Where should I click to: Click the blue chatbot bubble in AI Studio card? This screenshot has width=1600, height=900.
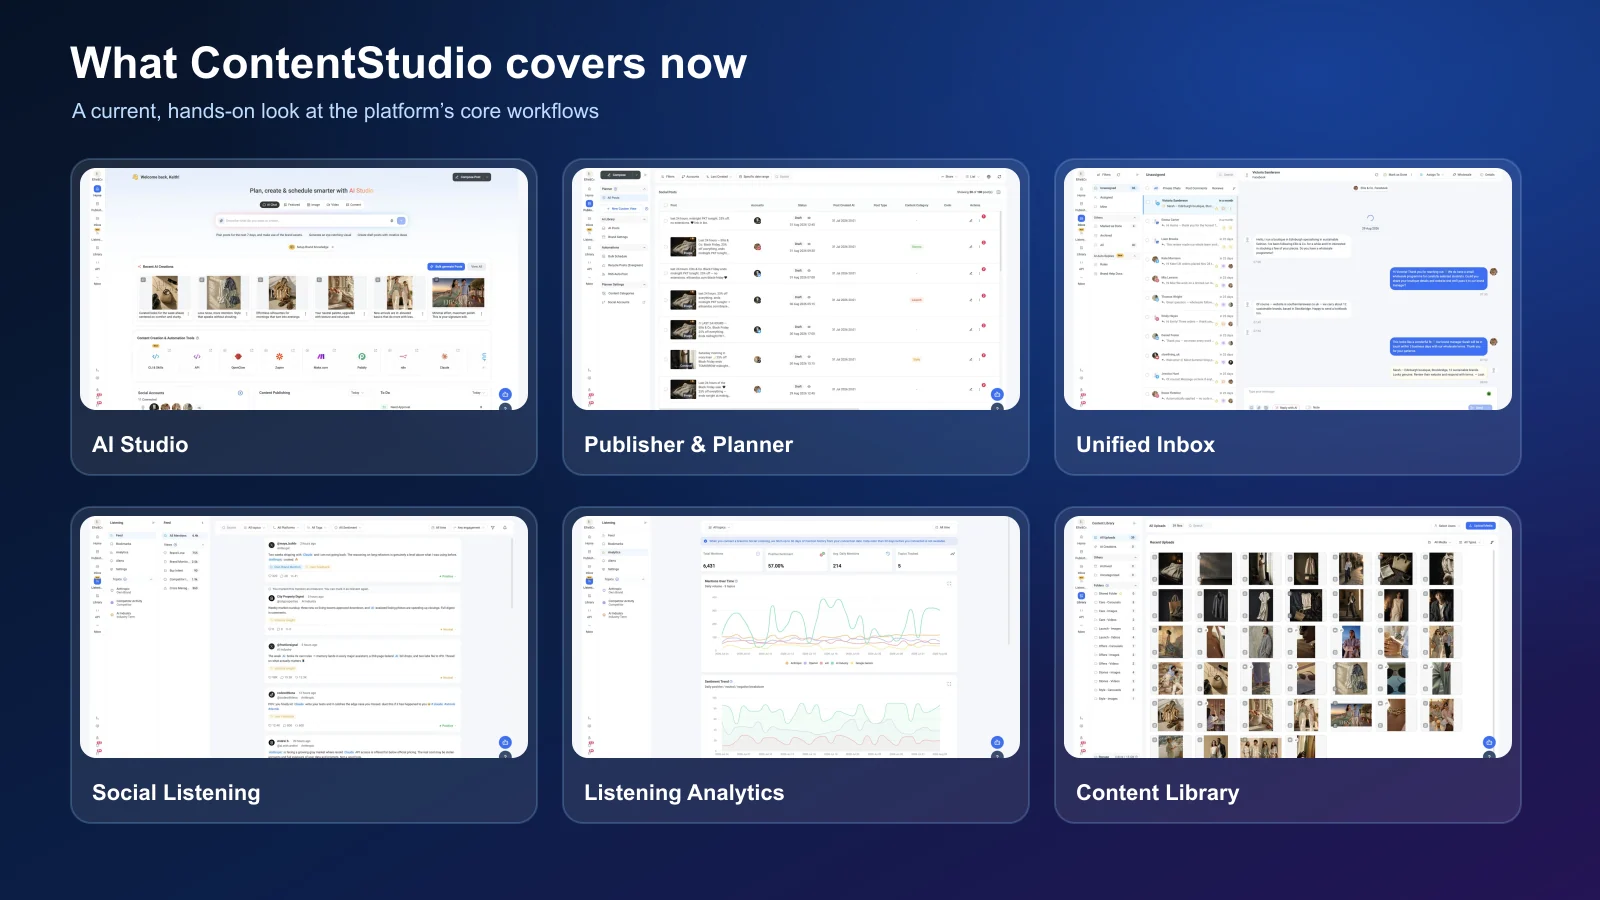(505, 394)
